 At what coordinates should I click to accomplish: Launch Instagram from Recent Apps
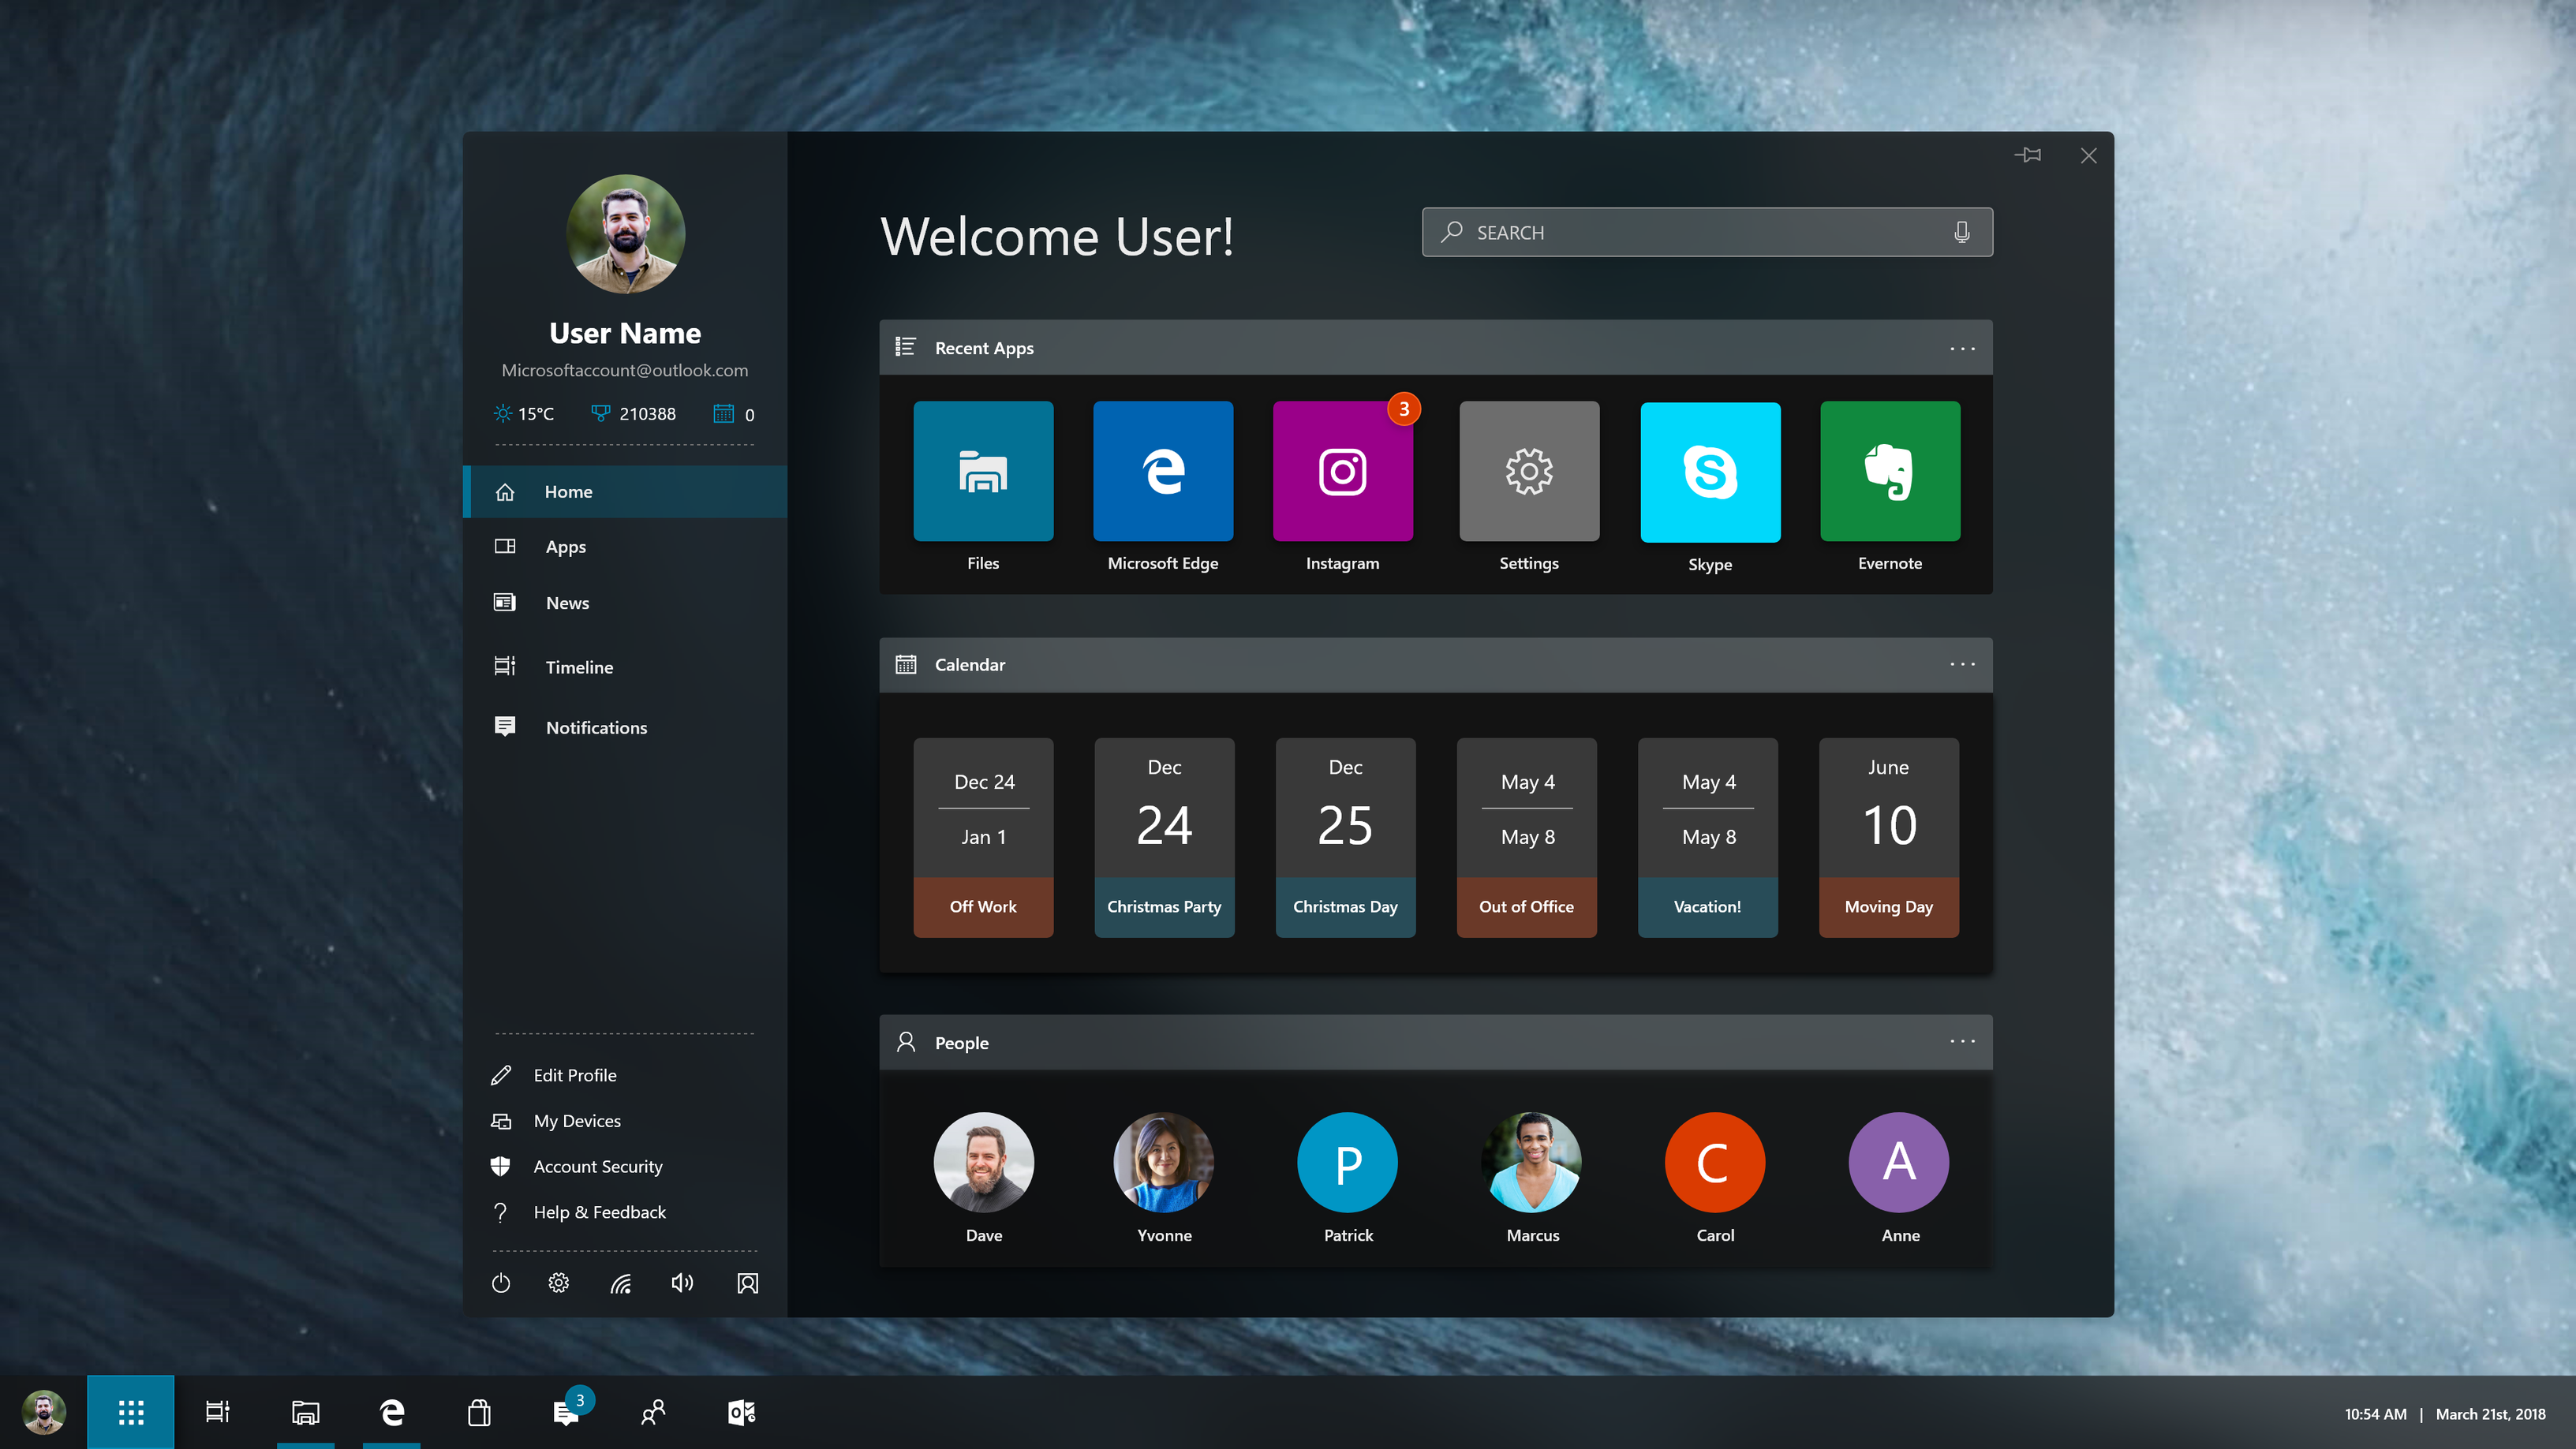click(x=1343, y=470)
